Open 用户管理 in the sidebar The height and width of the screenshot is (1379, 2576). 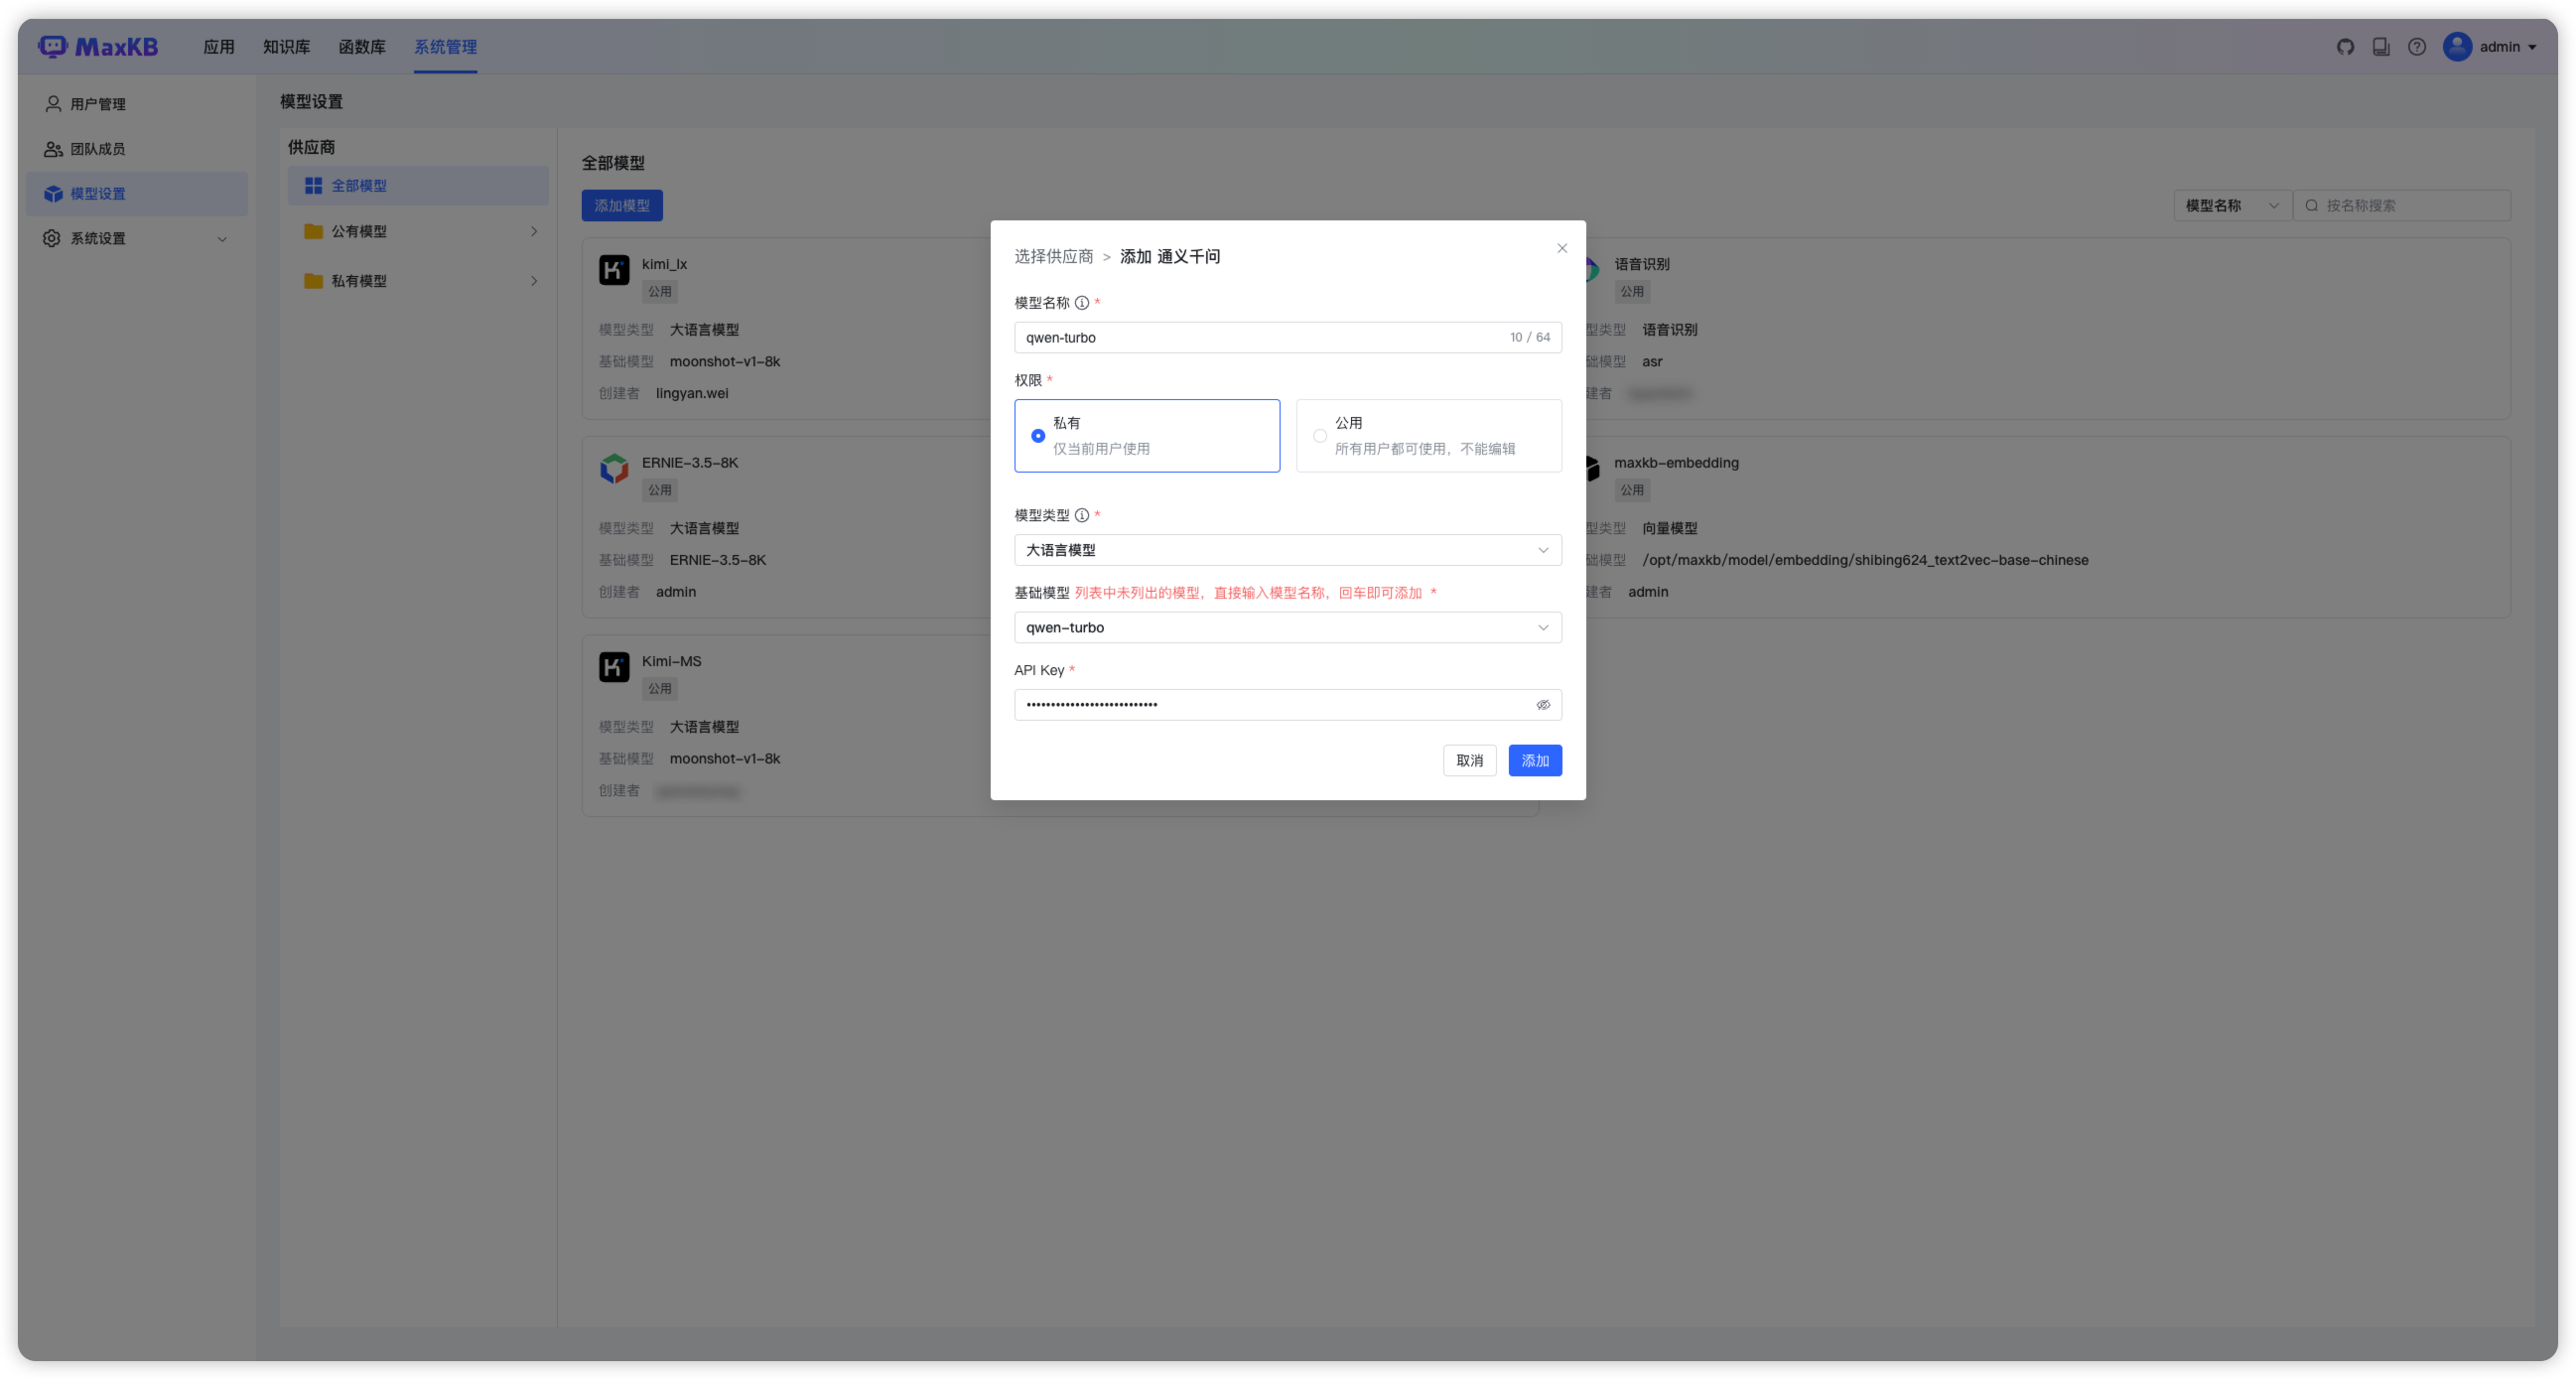pos(98,104)
